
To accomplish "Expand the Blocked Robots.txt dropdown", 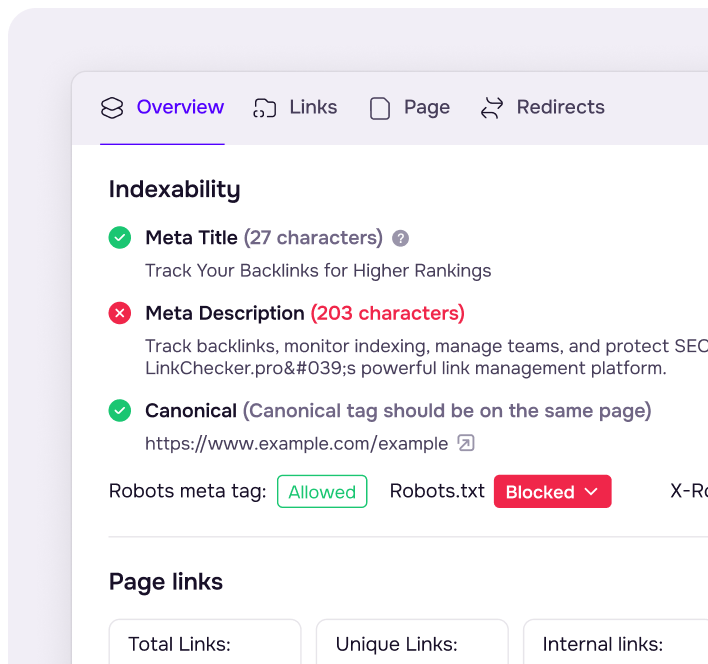I will (552, 491).
